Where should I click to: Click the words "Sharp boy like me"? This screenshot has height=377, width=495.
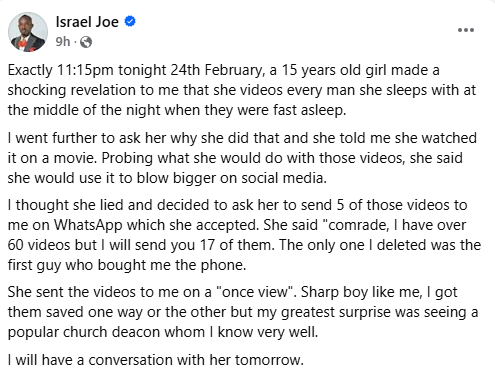(x=360, y=292)
